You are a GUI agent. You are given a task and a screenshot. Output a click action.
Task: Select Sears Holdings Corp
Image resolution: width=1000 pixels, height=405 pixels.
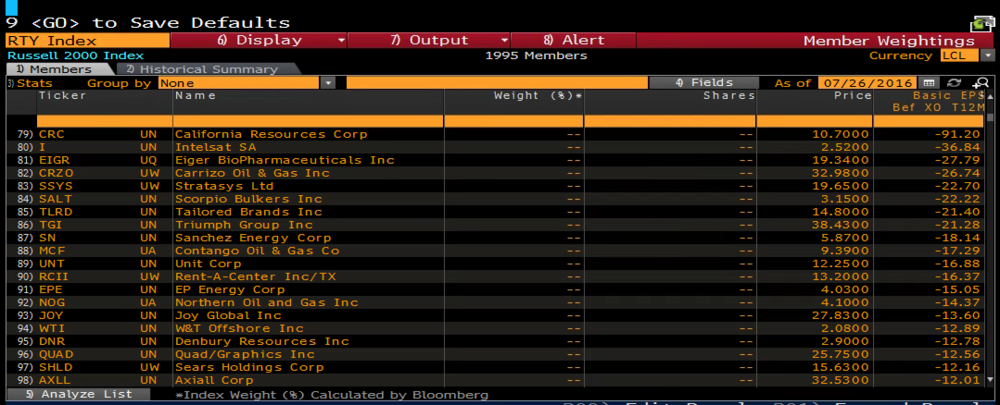point(249,367)
